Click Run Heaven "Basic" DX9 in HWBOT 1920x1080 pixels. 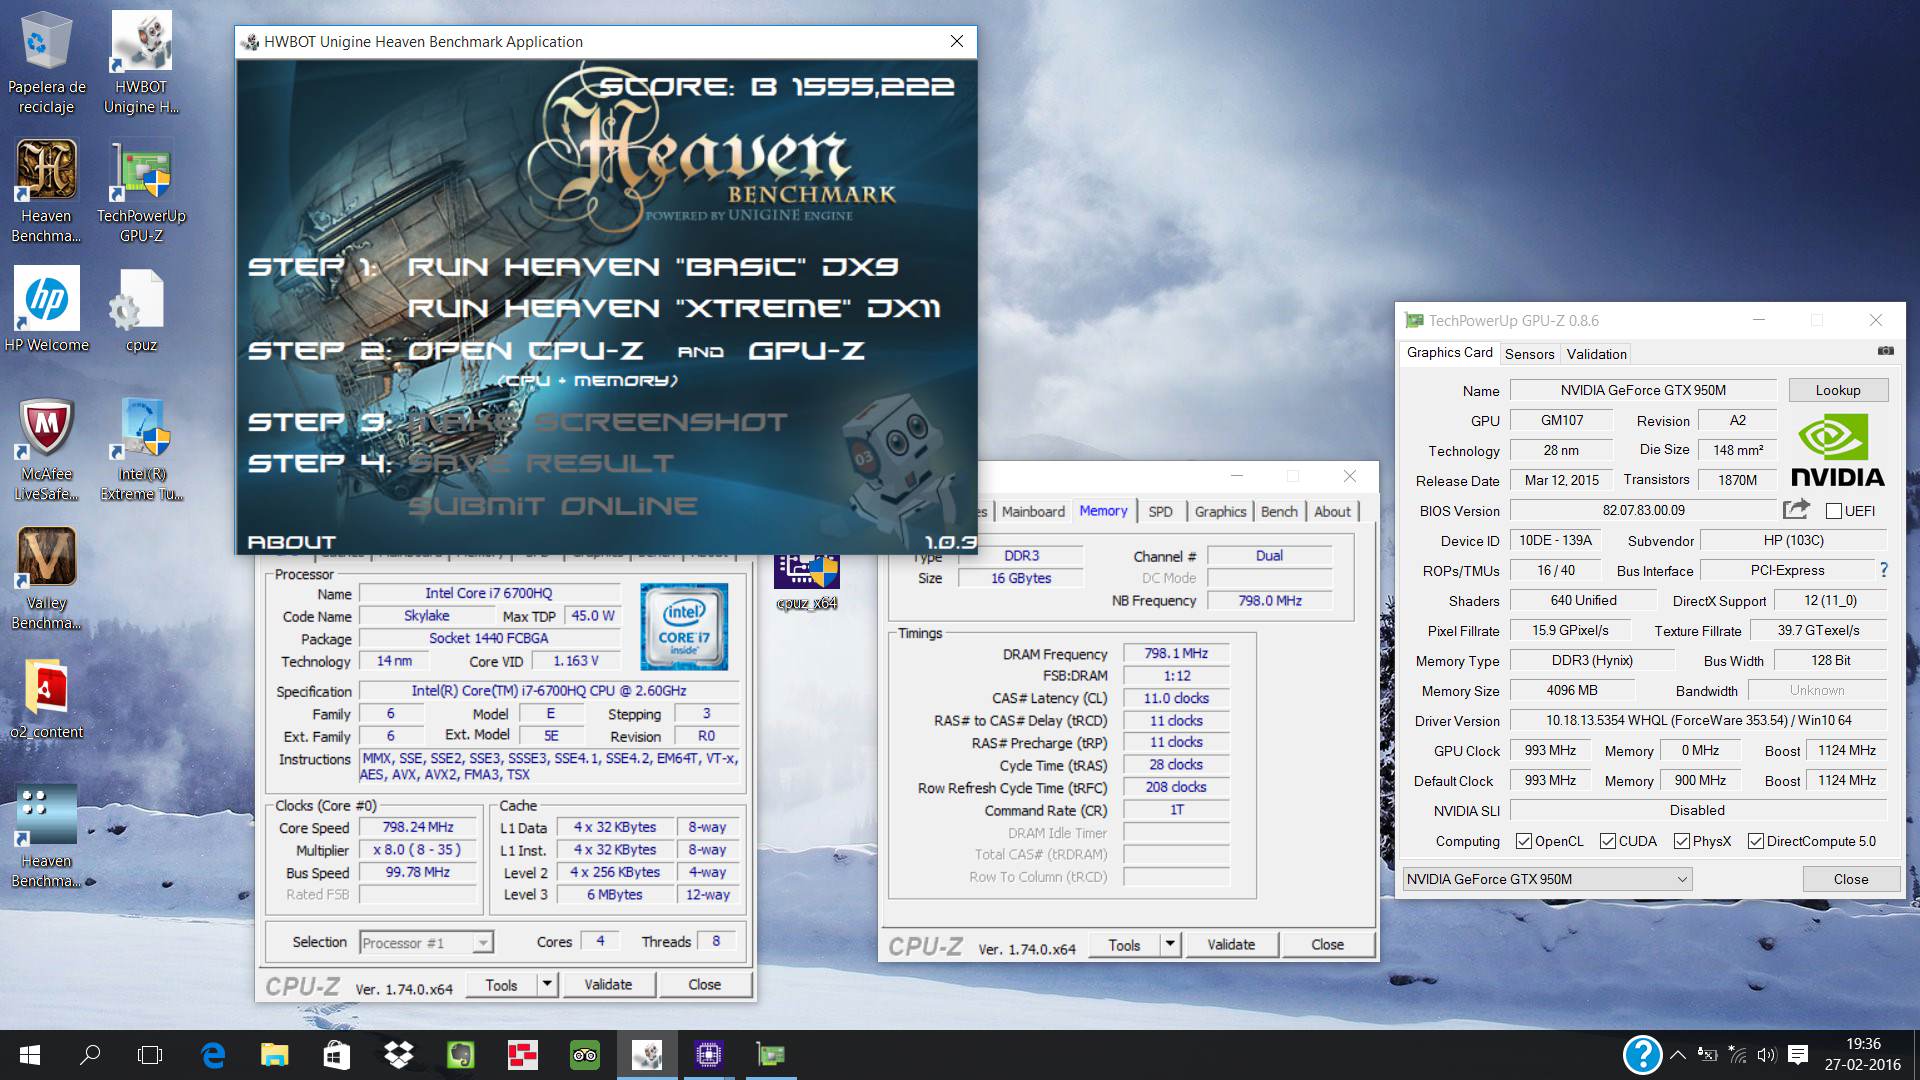tap(653, 267)
